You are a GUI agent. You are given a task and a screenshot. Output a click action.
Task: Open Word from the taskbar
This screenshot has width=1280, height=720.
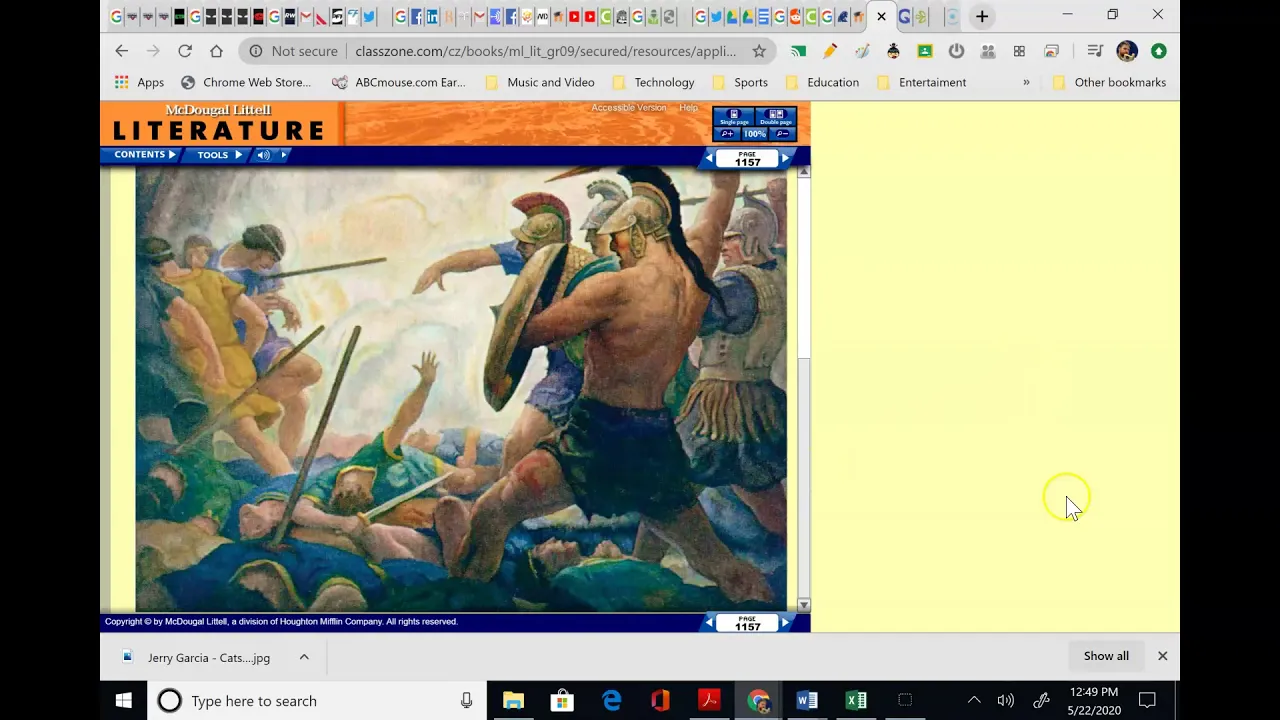click(807, 701)
